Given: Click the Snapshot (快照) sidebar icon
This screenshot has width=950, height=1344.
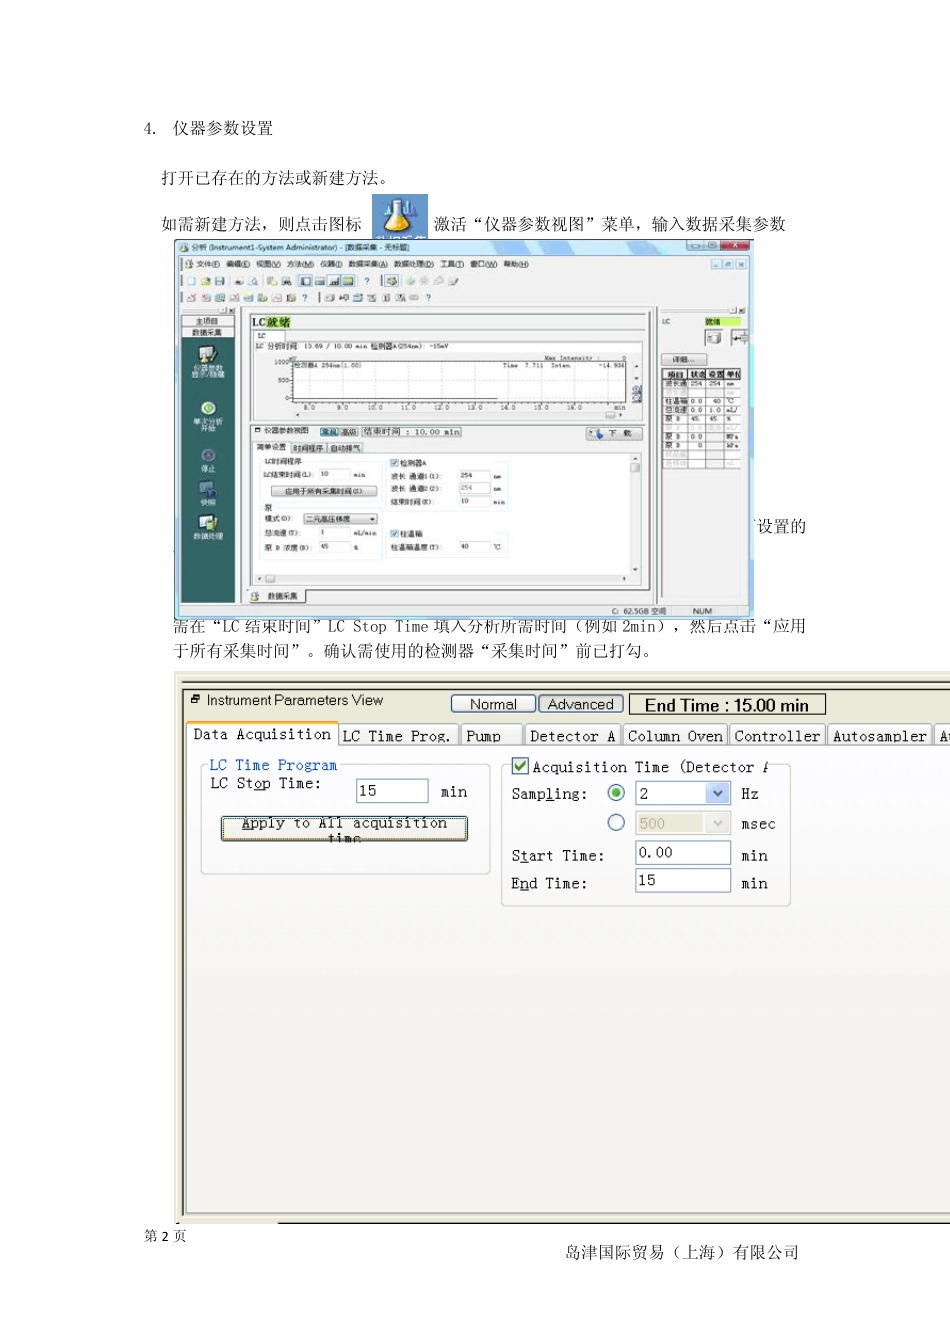Looking at the screenshot, I should 208,489.
